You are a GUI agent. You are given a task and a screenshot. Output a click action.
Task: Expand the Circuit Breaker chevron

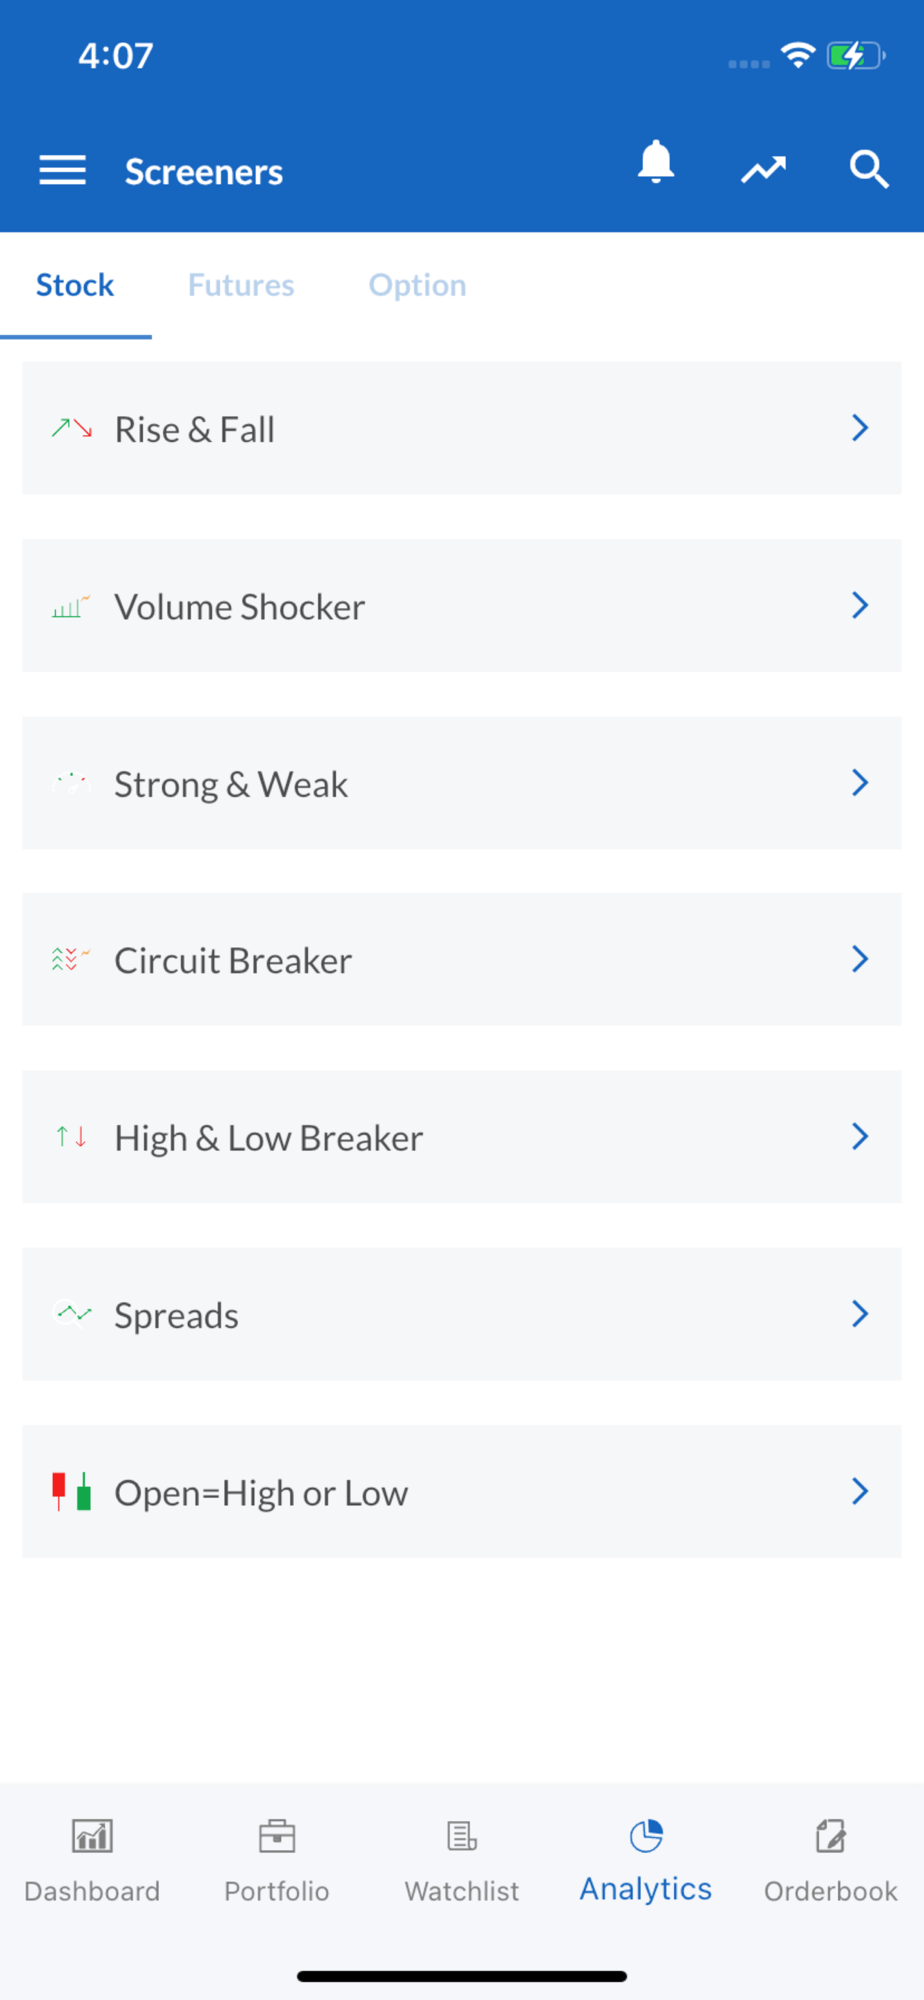(860, 960)
